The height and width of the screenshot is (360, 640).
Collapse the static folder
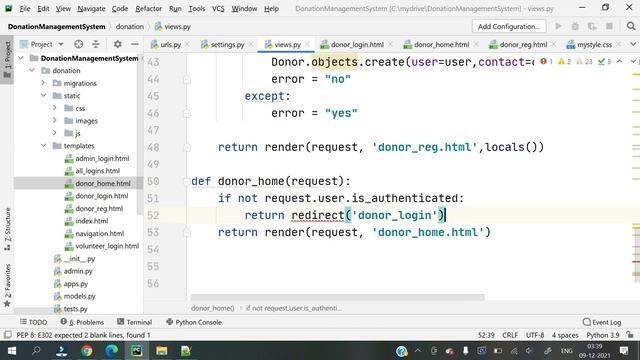(x=43, y=96)
